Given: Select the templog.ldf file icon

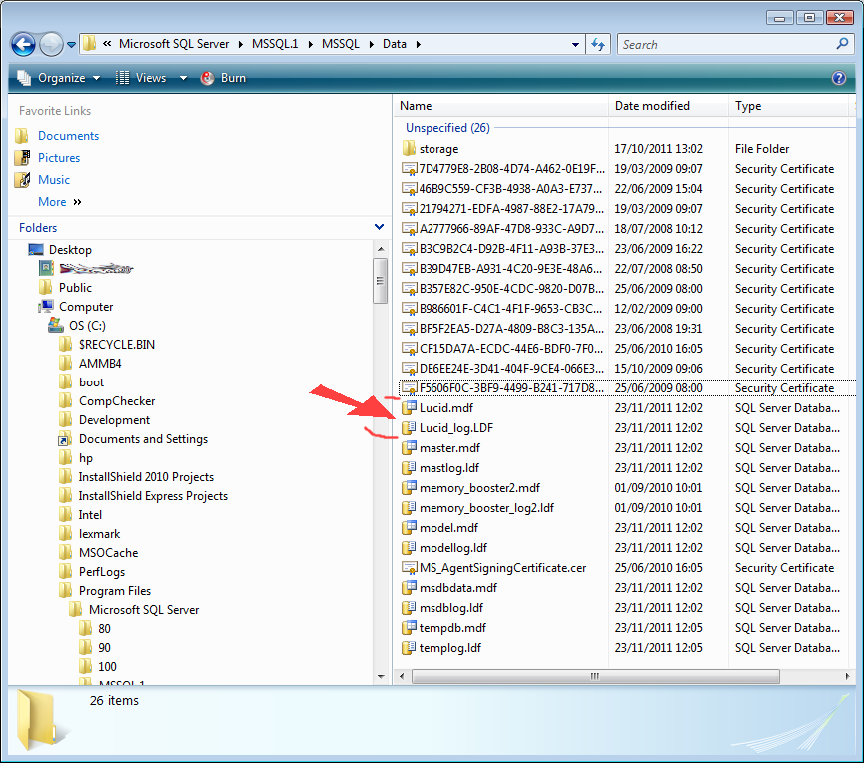Looking at the screenshot, I should click(x=409, y=648).
